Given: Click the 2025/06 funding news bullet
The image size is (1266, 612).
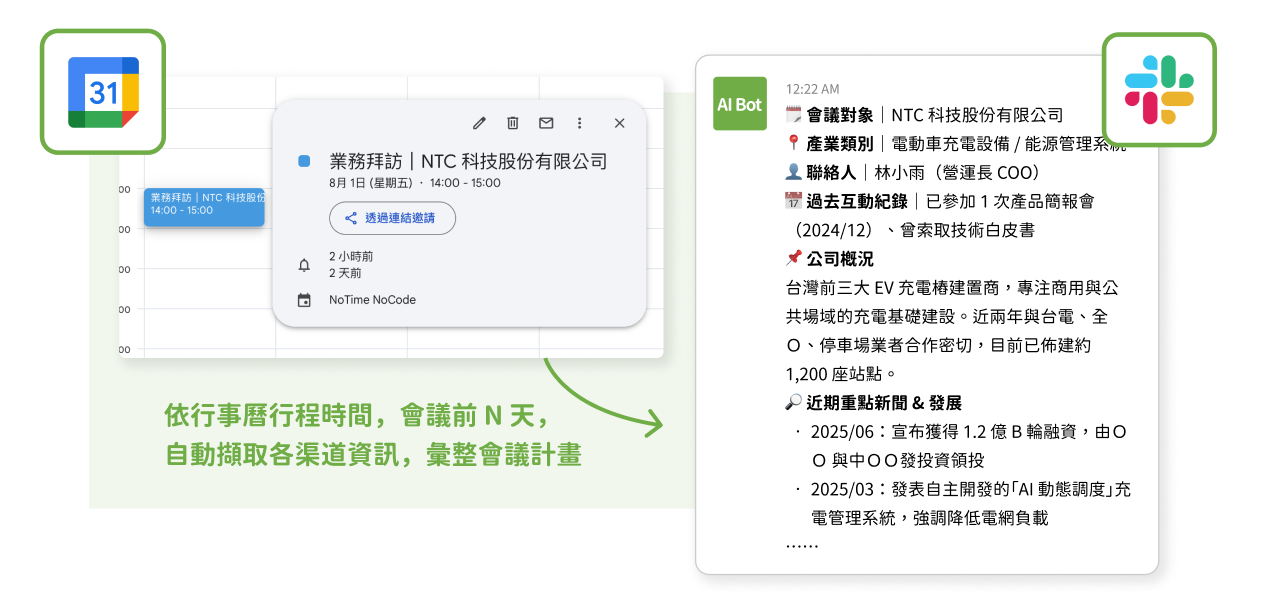Looking at the screenshot, I should 961,446.
